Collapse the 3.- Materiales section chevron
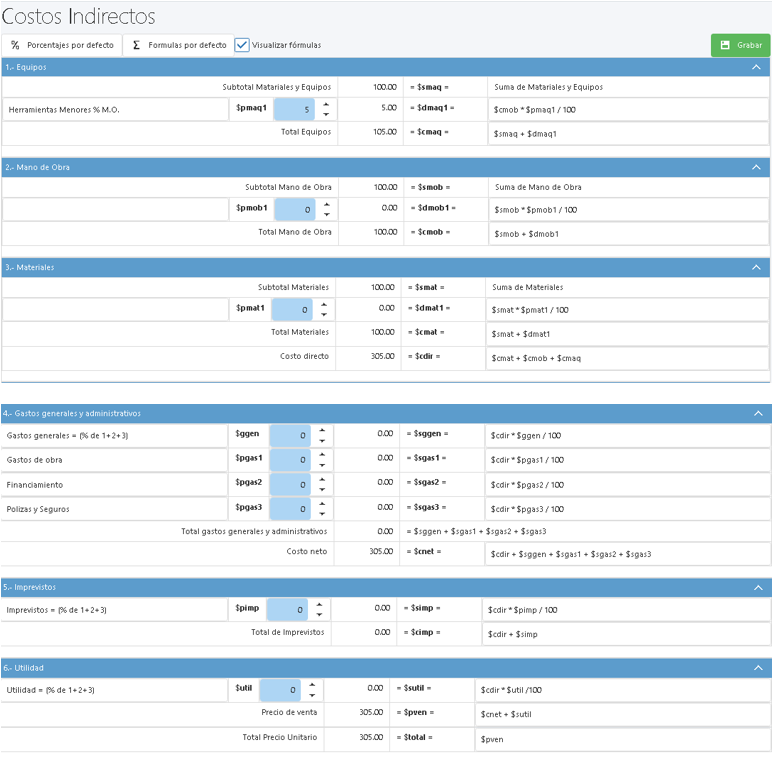This screenshot has width=772, height=758. tap(756, 267)
